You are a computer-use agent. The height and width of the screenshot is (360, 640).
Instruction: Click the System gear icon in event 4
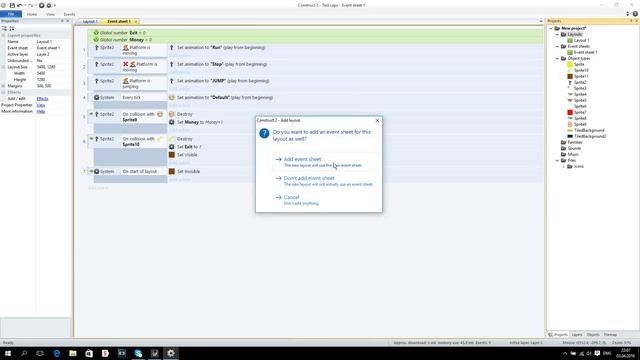pyautogui.click(x=97, y=98)
